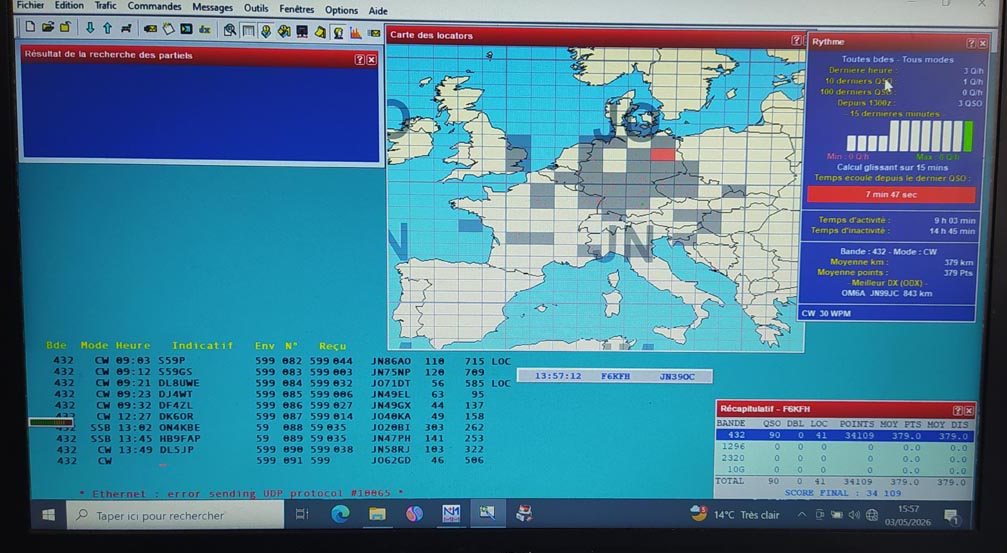Click the blue up arrow icon
This screenshot has height=553, width=1007.
(107, 28)
